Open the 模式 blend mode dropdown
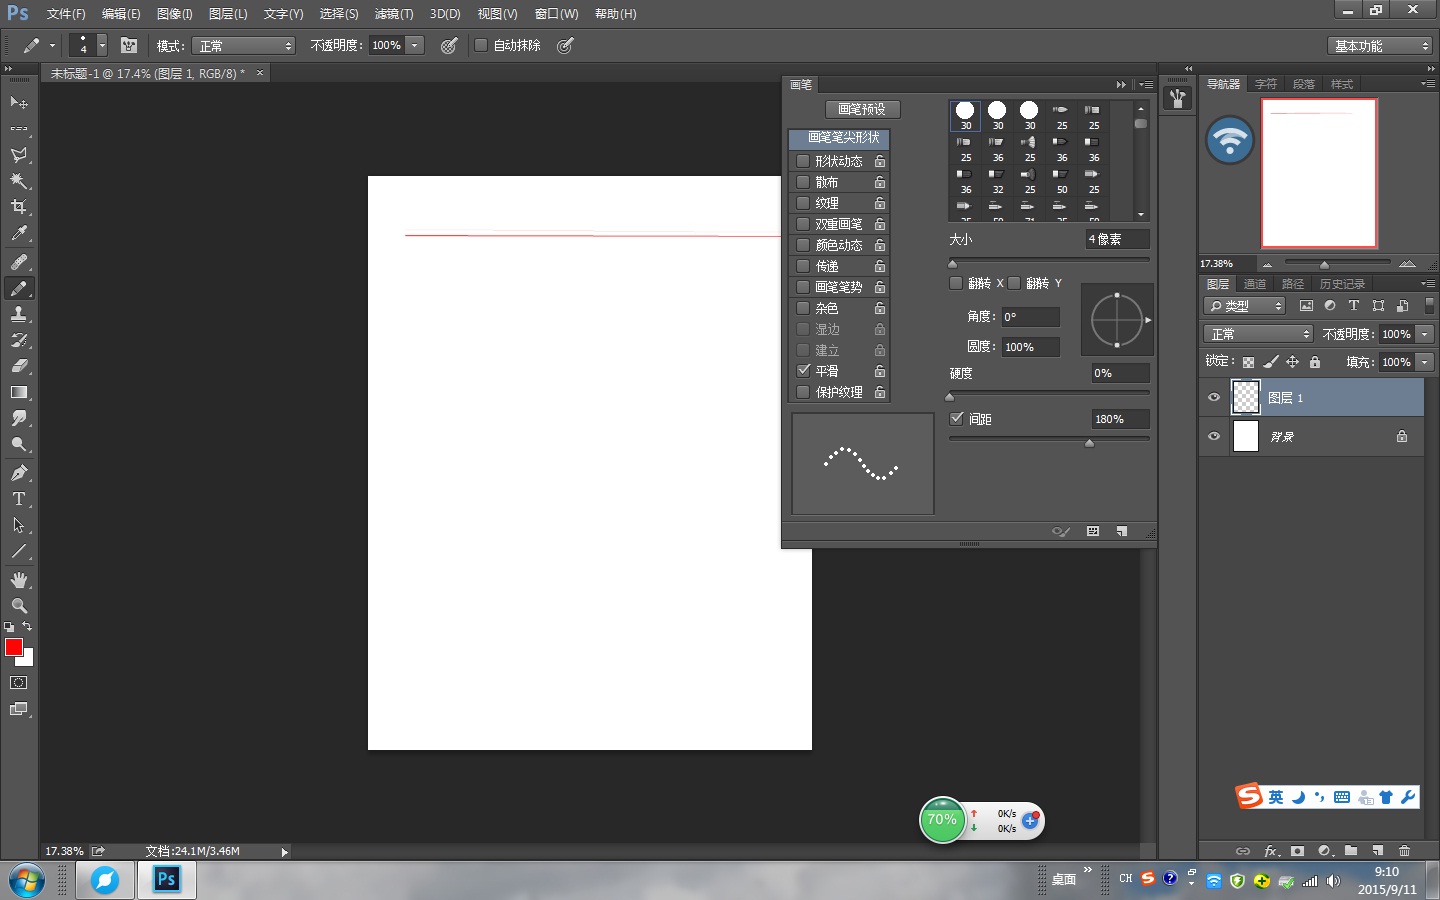 244,46
